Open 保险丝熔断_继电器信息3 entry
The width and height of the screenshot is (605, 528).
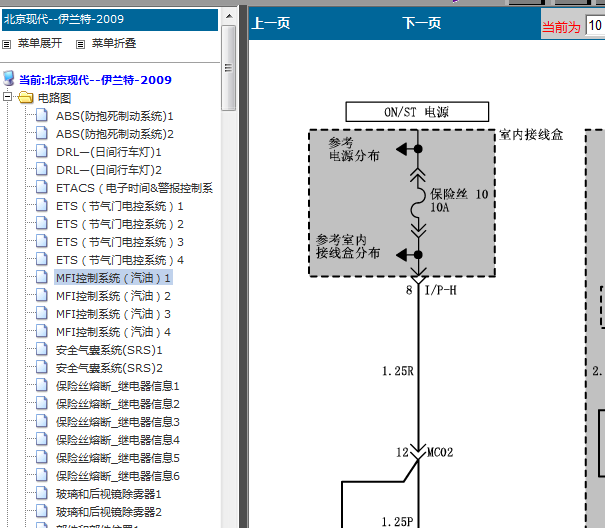[x=118, y=422]
